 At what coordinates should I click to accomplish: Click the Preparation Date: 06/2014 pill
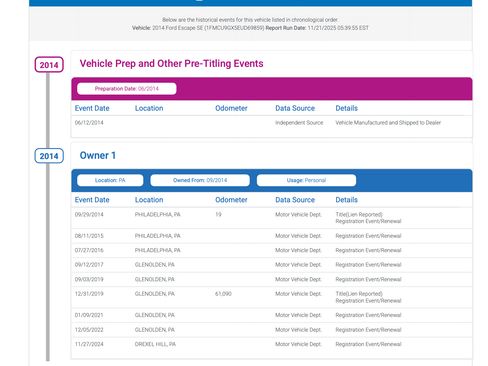click(127, 89)
